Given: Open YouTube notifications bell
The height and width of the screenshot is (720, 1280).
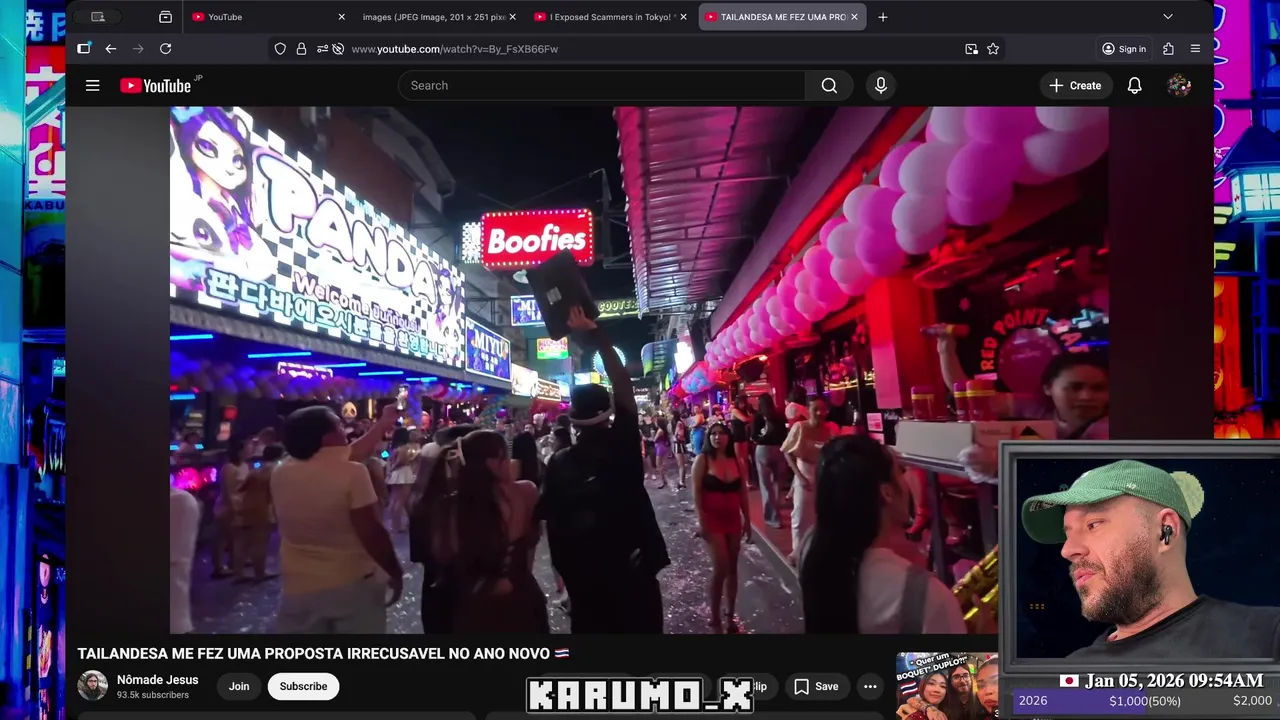Looking at the screenshot, I should 1135,86.
